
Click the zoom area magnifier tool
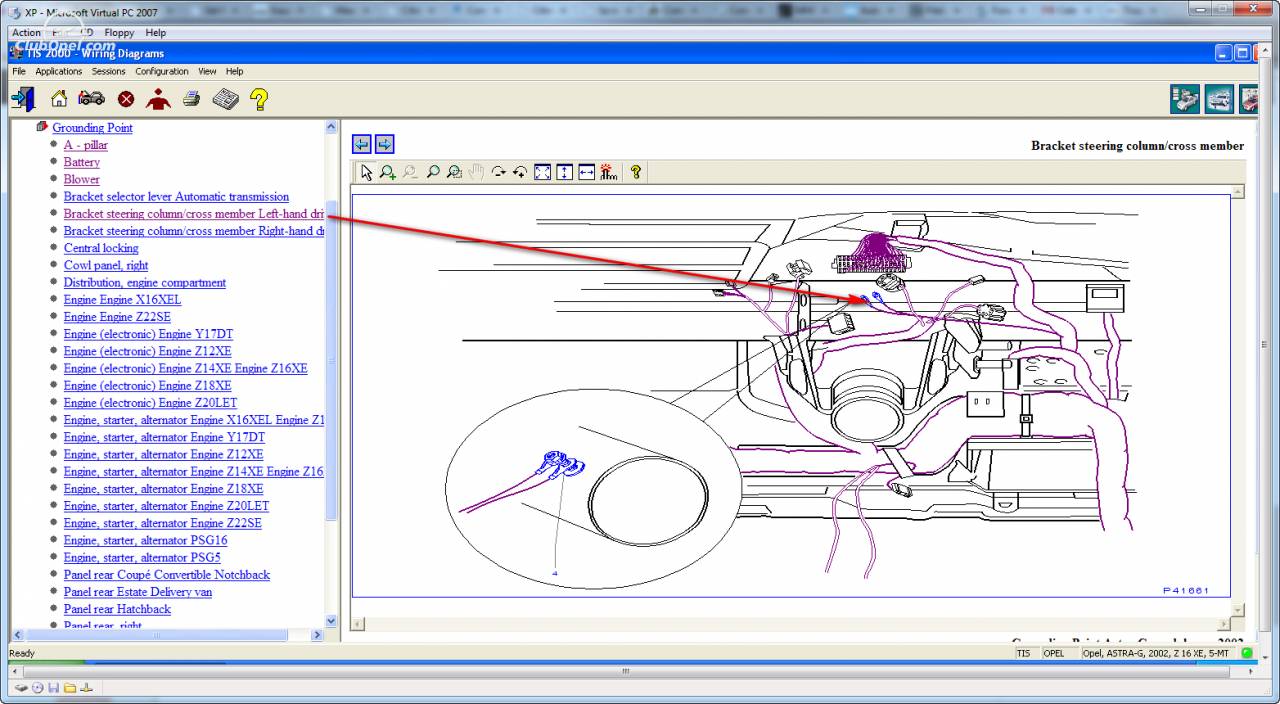pos(454,172)
